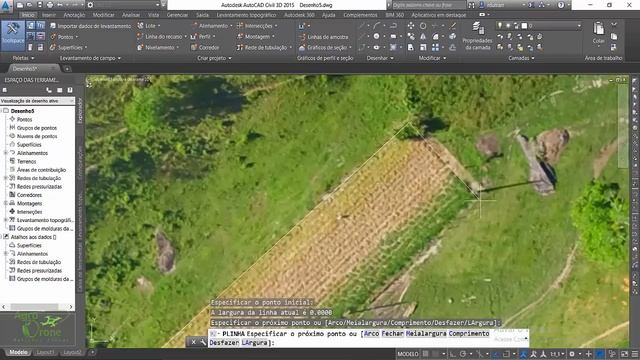640x360 pixels.
Task: Open Visualização de desenho ativo dropdown
Action: coord(37,101)
